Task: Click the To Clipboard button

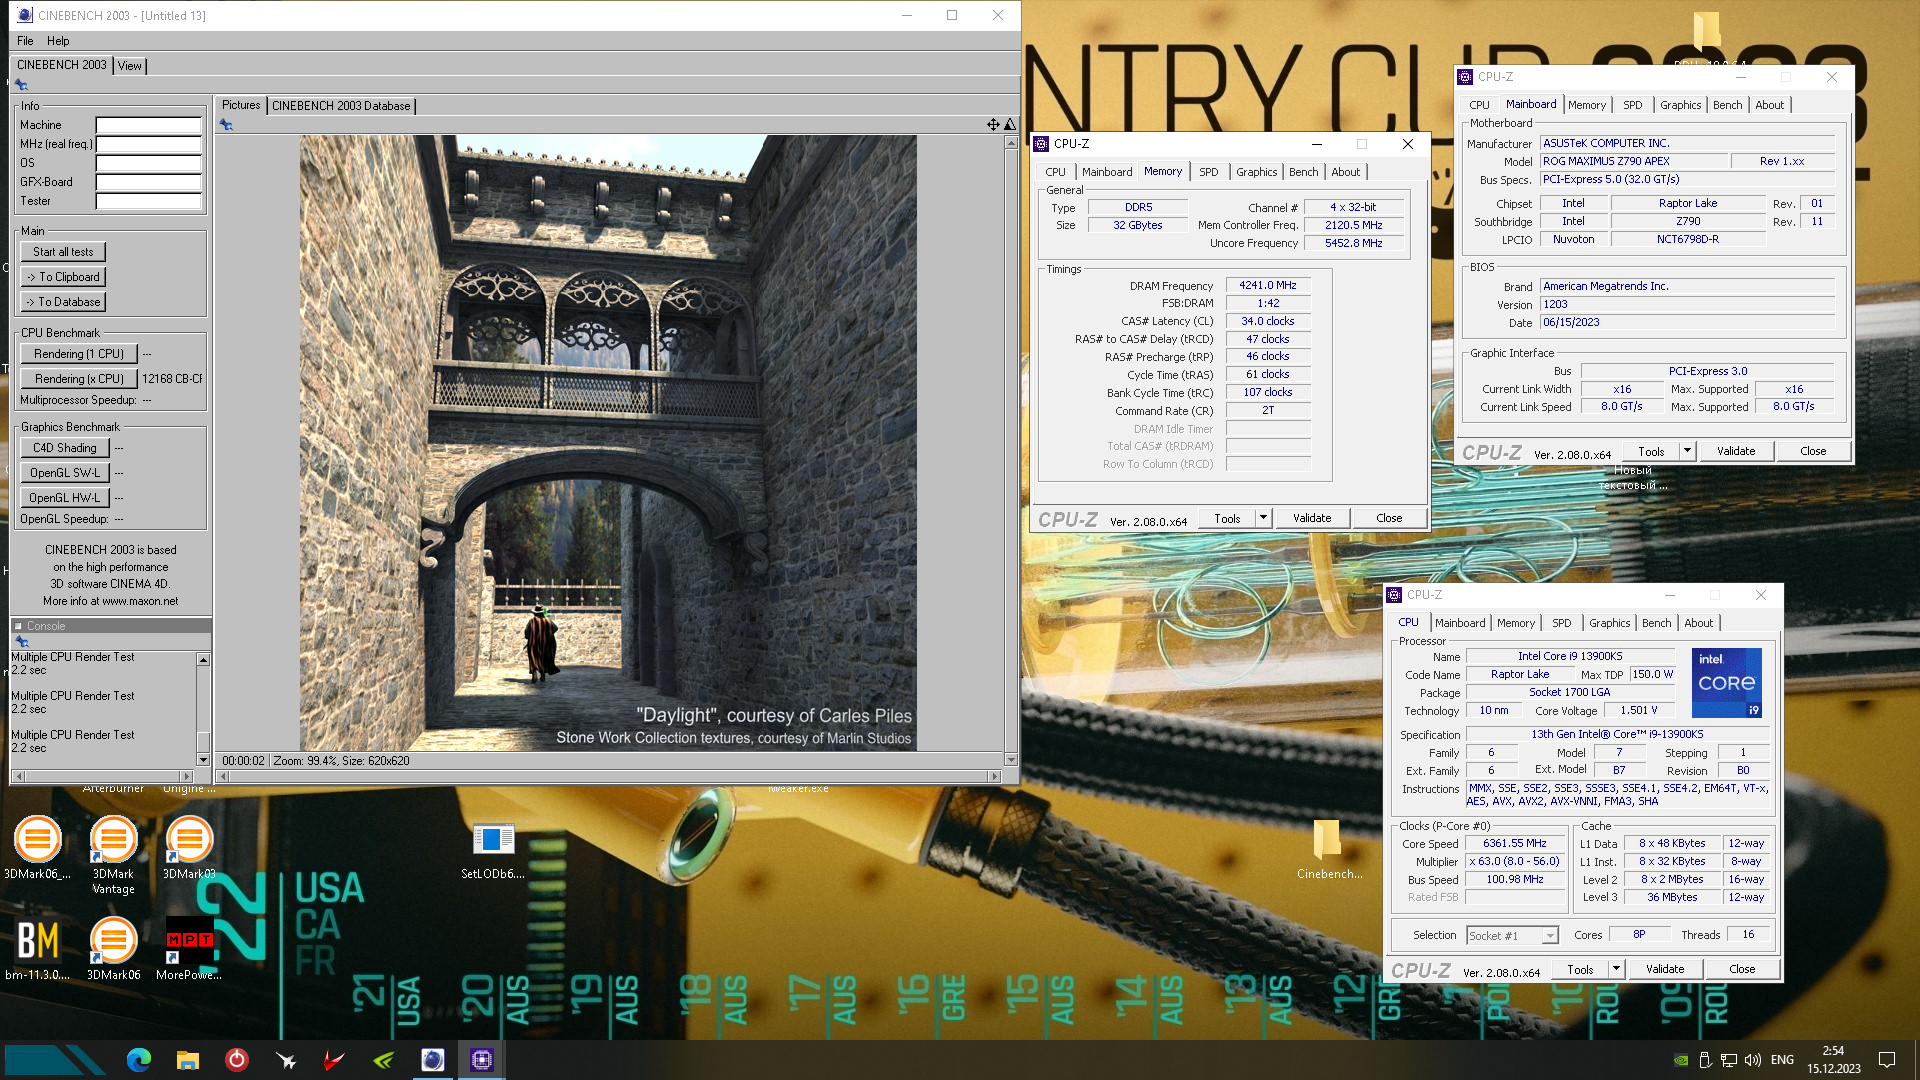Action: 63,277
